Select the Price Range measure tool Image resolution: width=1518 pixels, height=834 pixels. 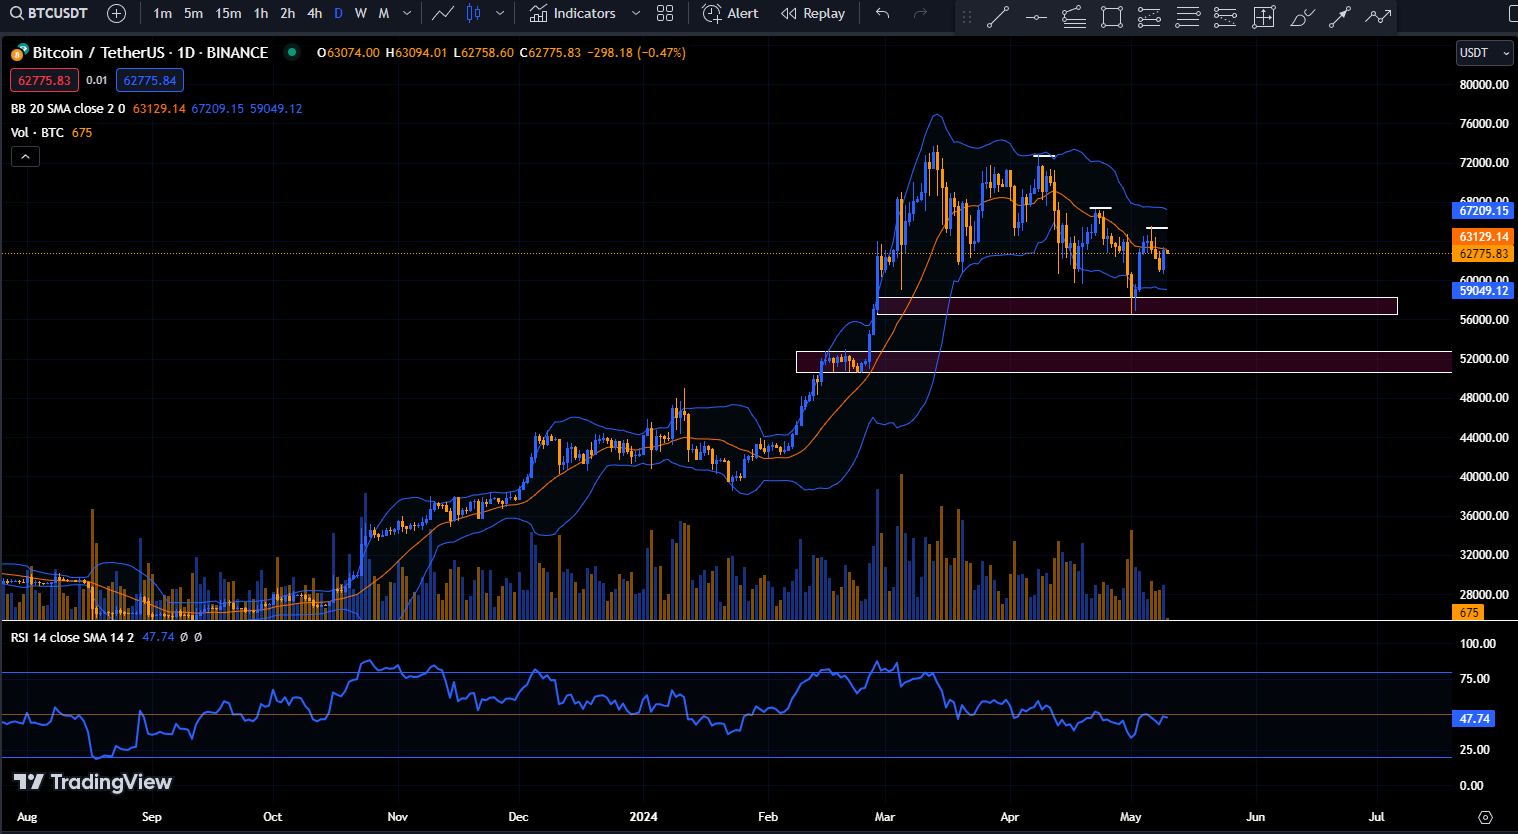click(1263, 16)
